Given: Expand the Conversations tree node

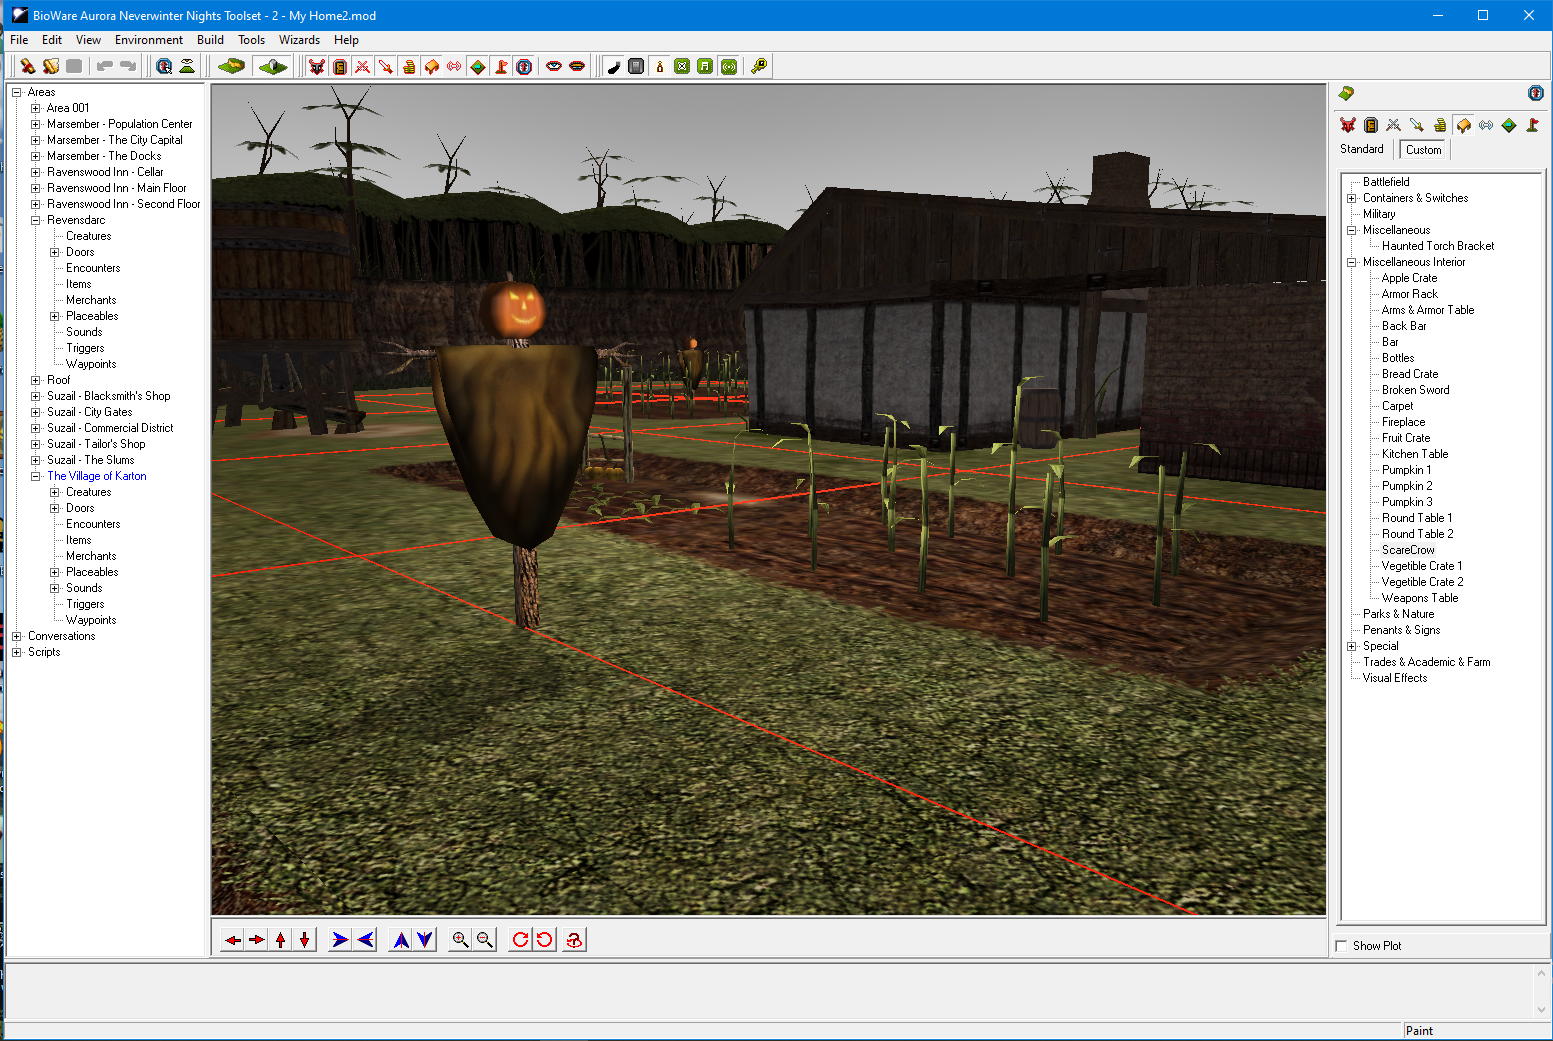Looking at the screenshot, I should pyautogui.click(x=17, y=636).
